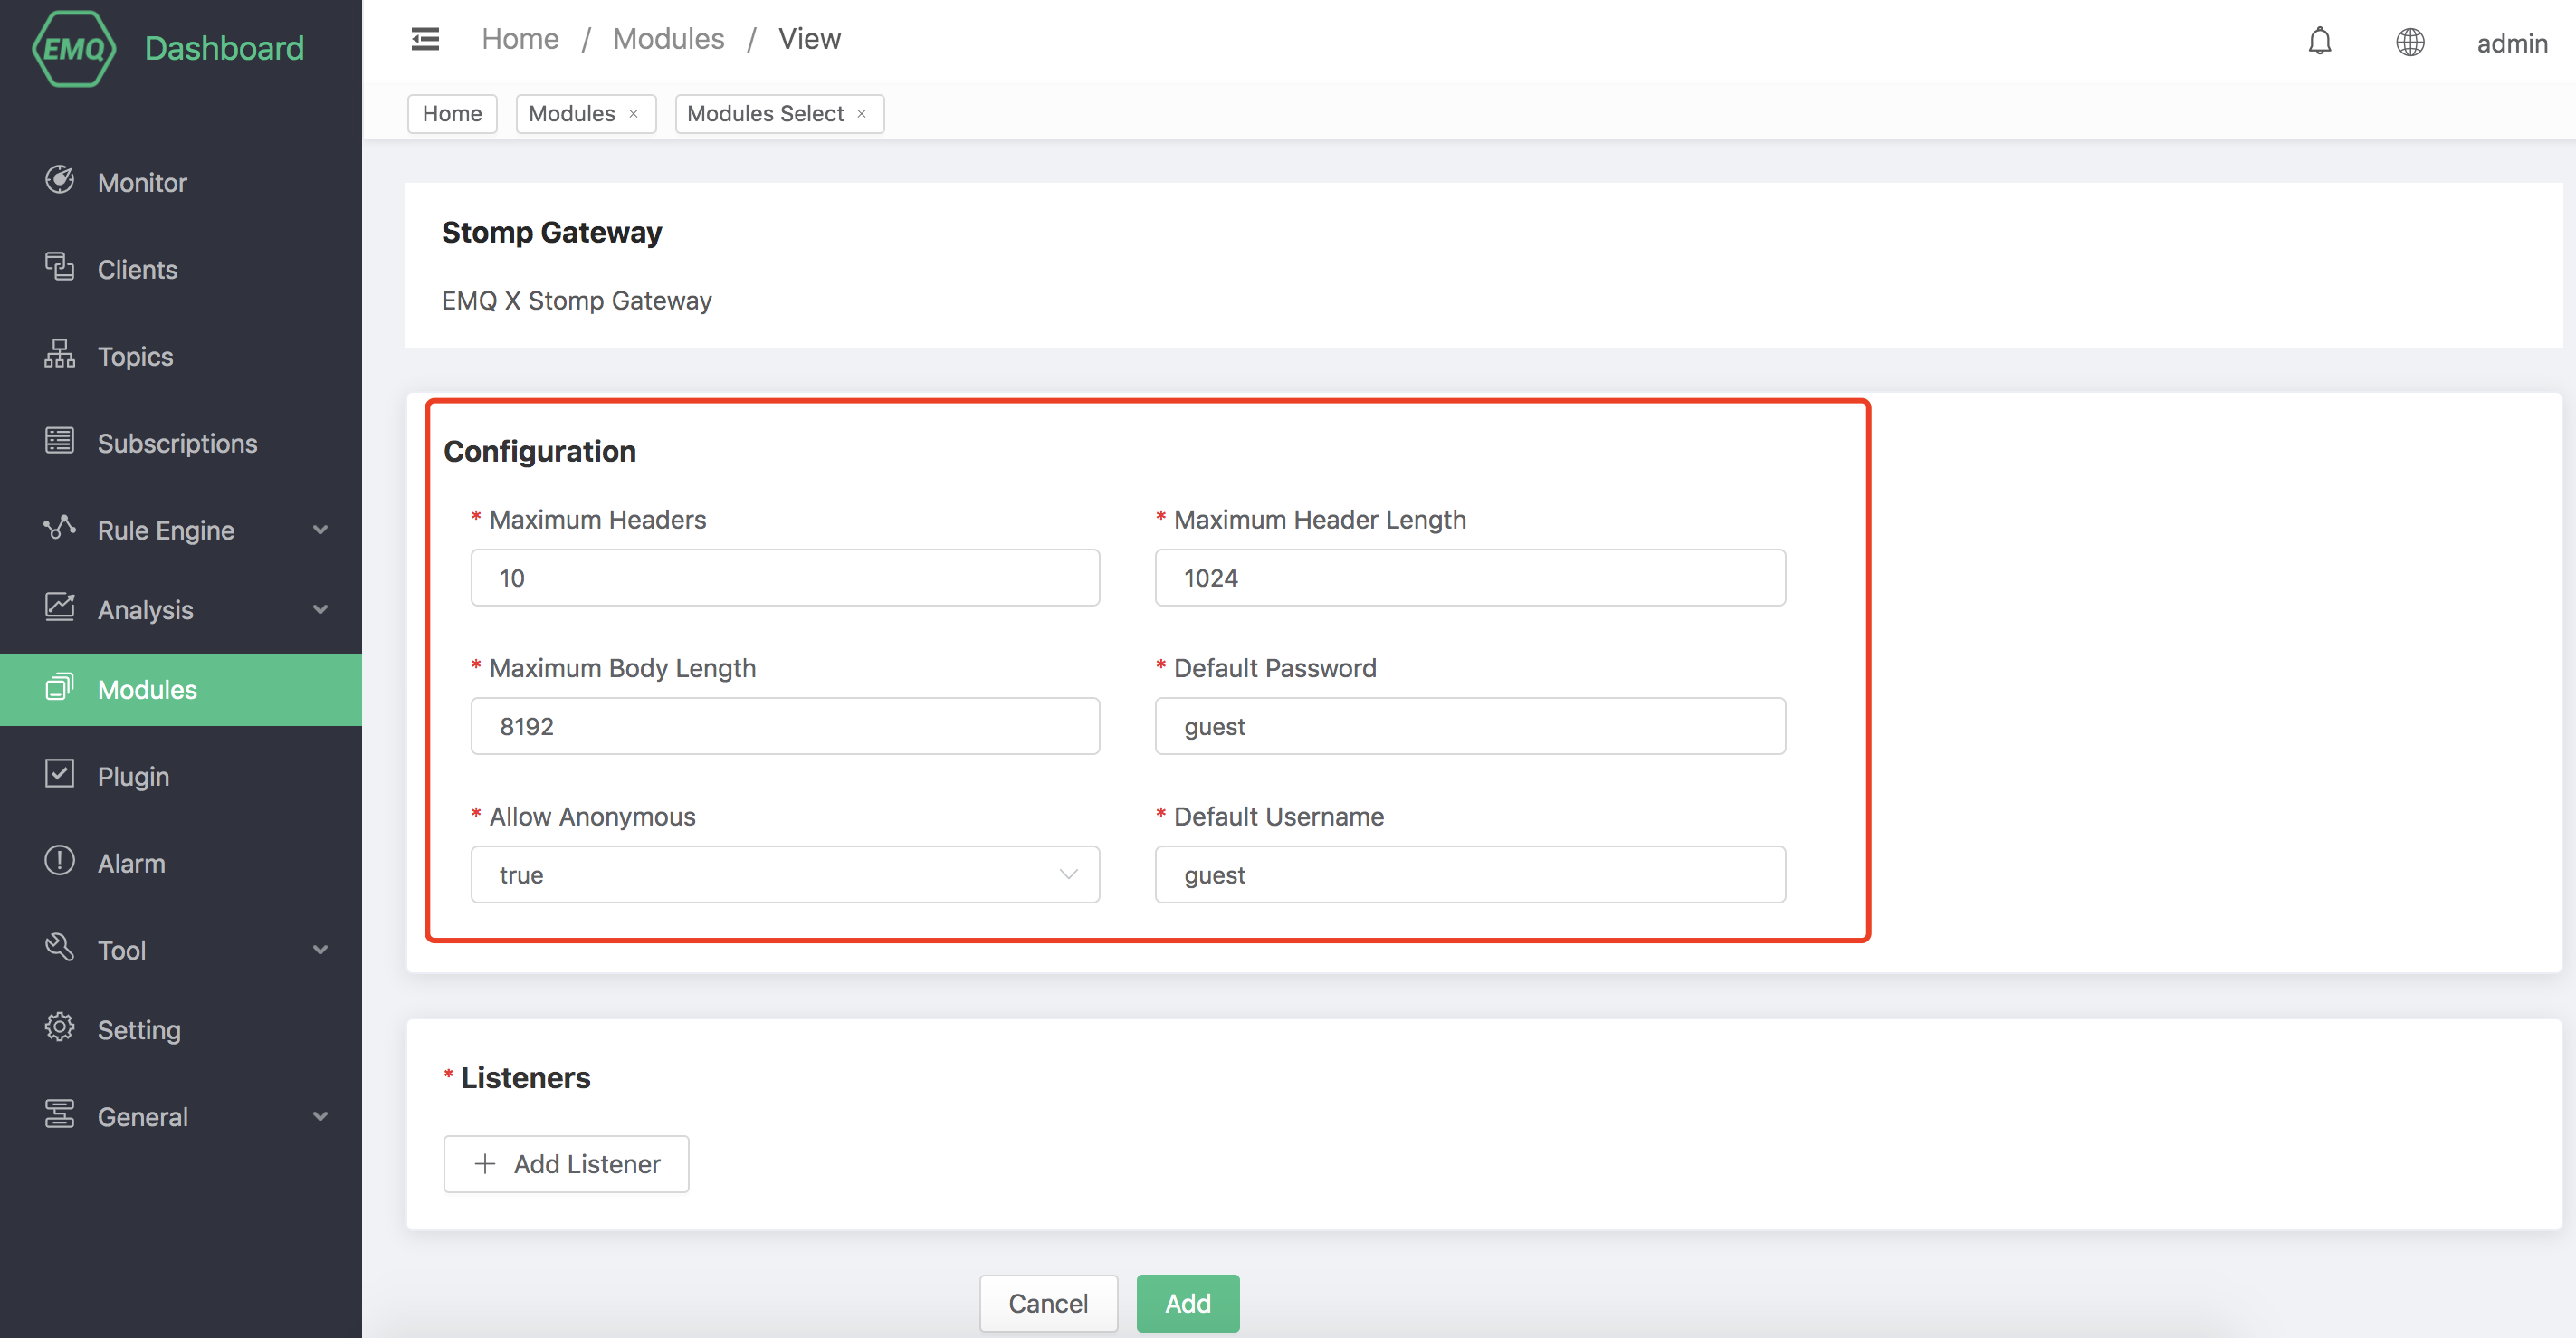Expand Analysis menu chevron
The width and height of the screenshot is (2576, 1338).
coord(320,609)
